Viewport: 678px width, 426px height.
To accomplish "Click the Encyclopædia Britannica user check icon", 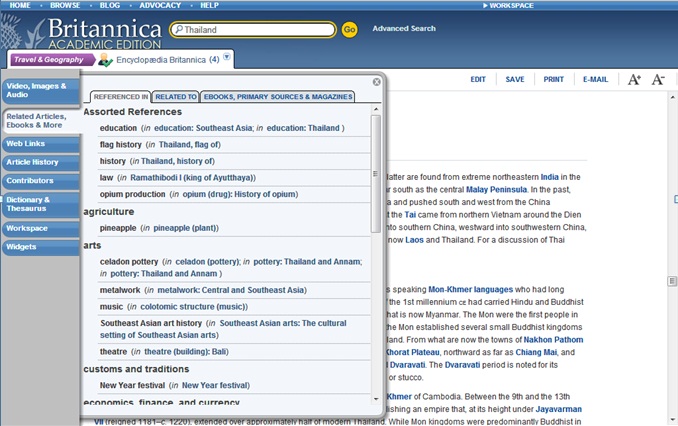I will coord(105,60).
